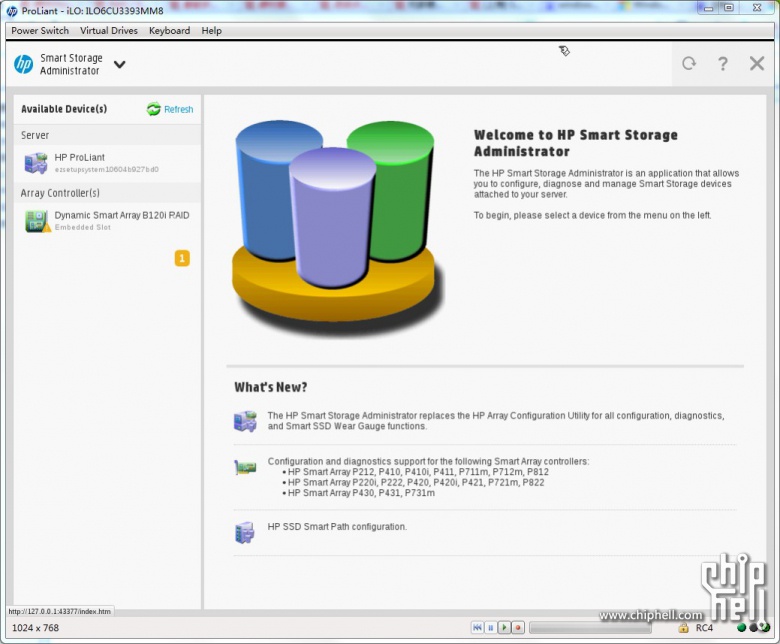Close Smart Storage Administrator with the X icon
780x644 pixels.
(x=757, y=63)
